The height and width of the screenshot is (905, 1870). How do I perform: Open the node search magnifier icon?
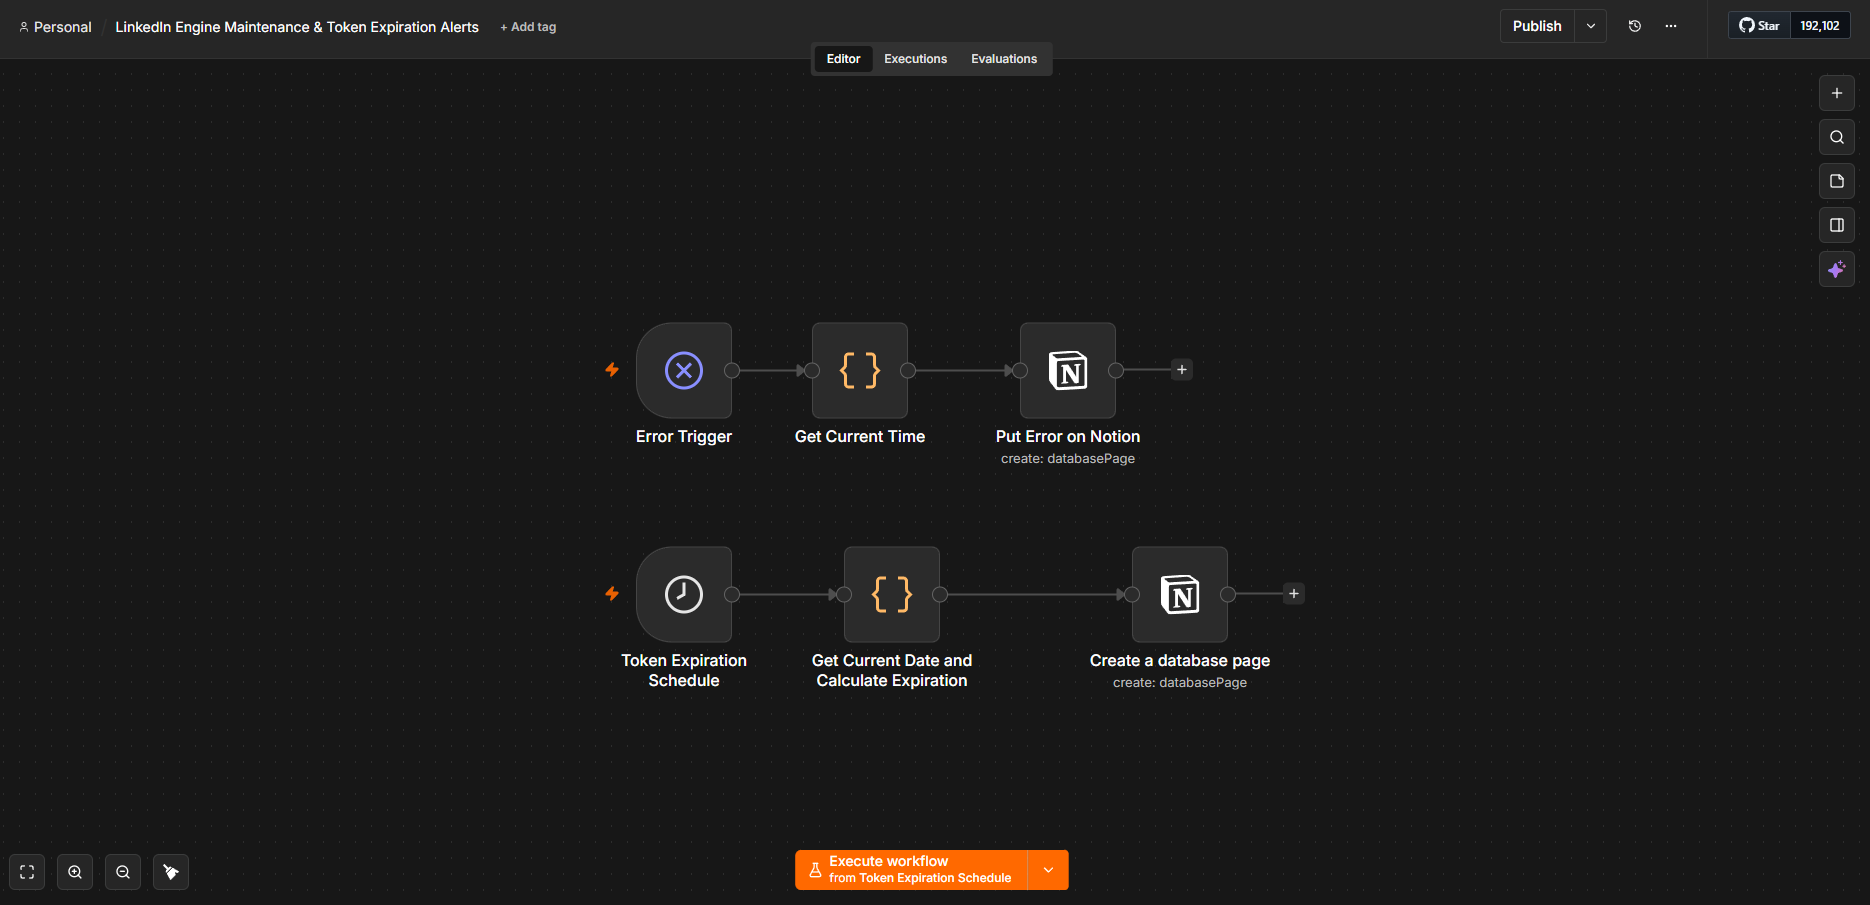click(x=1837, y=137)
